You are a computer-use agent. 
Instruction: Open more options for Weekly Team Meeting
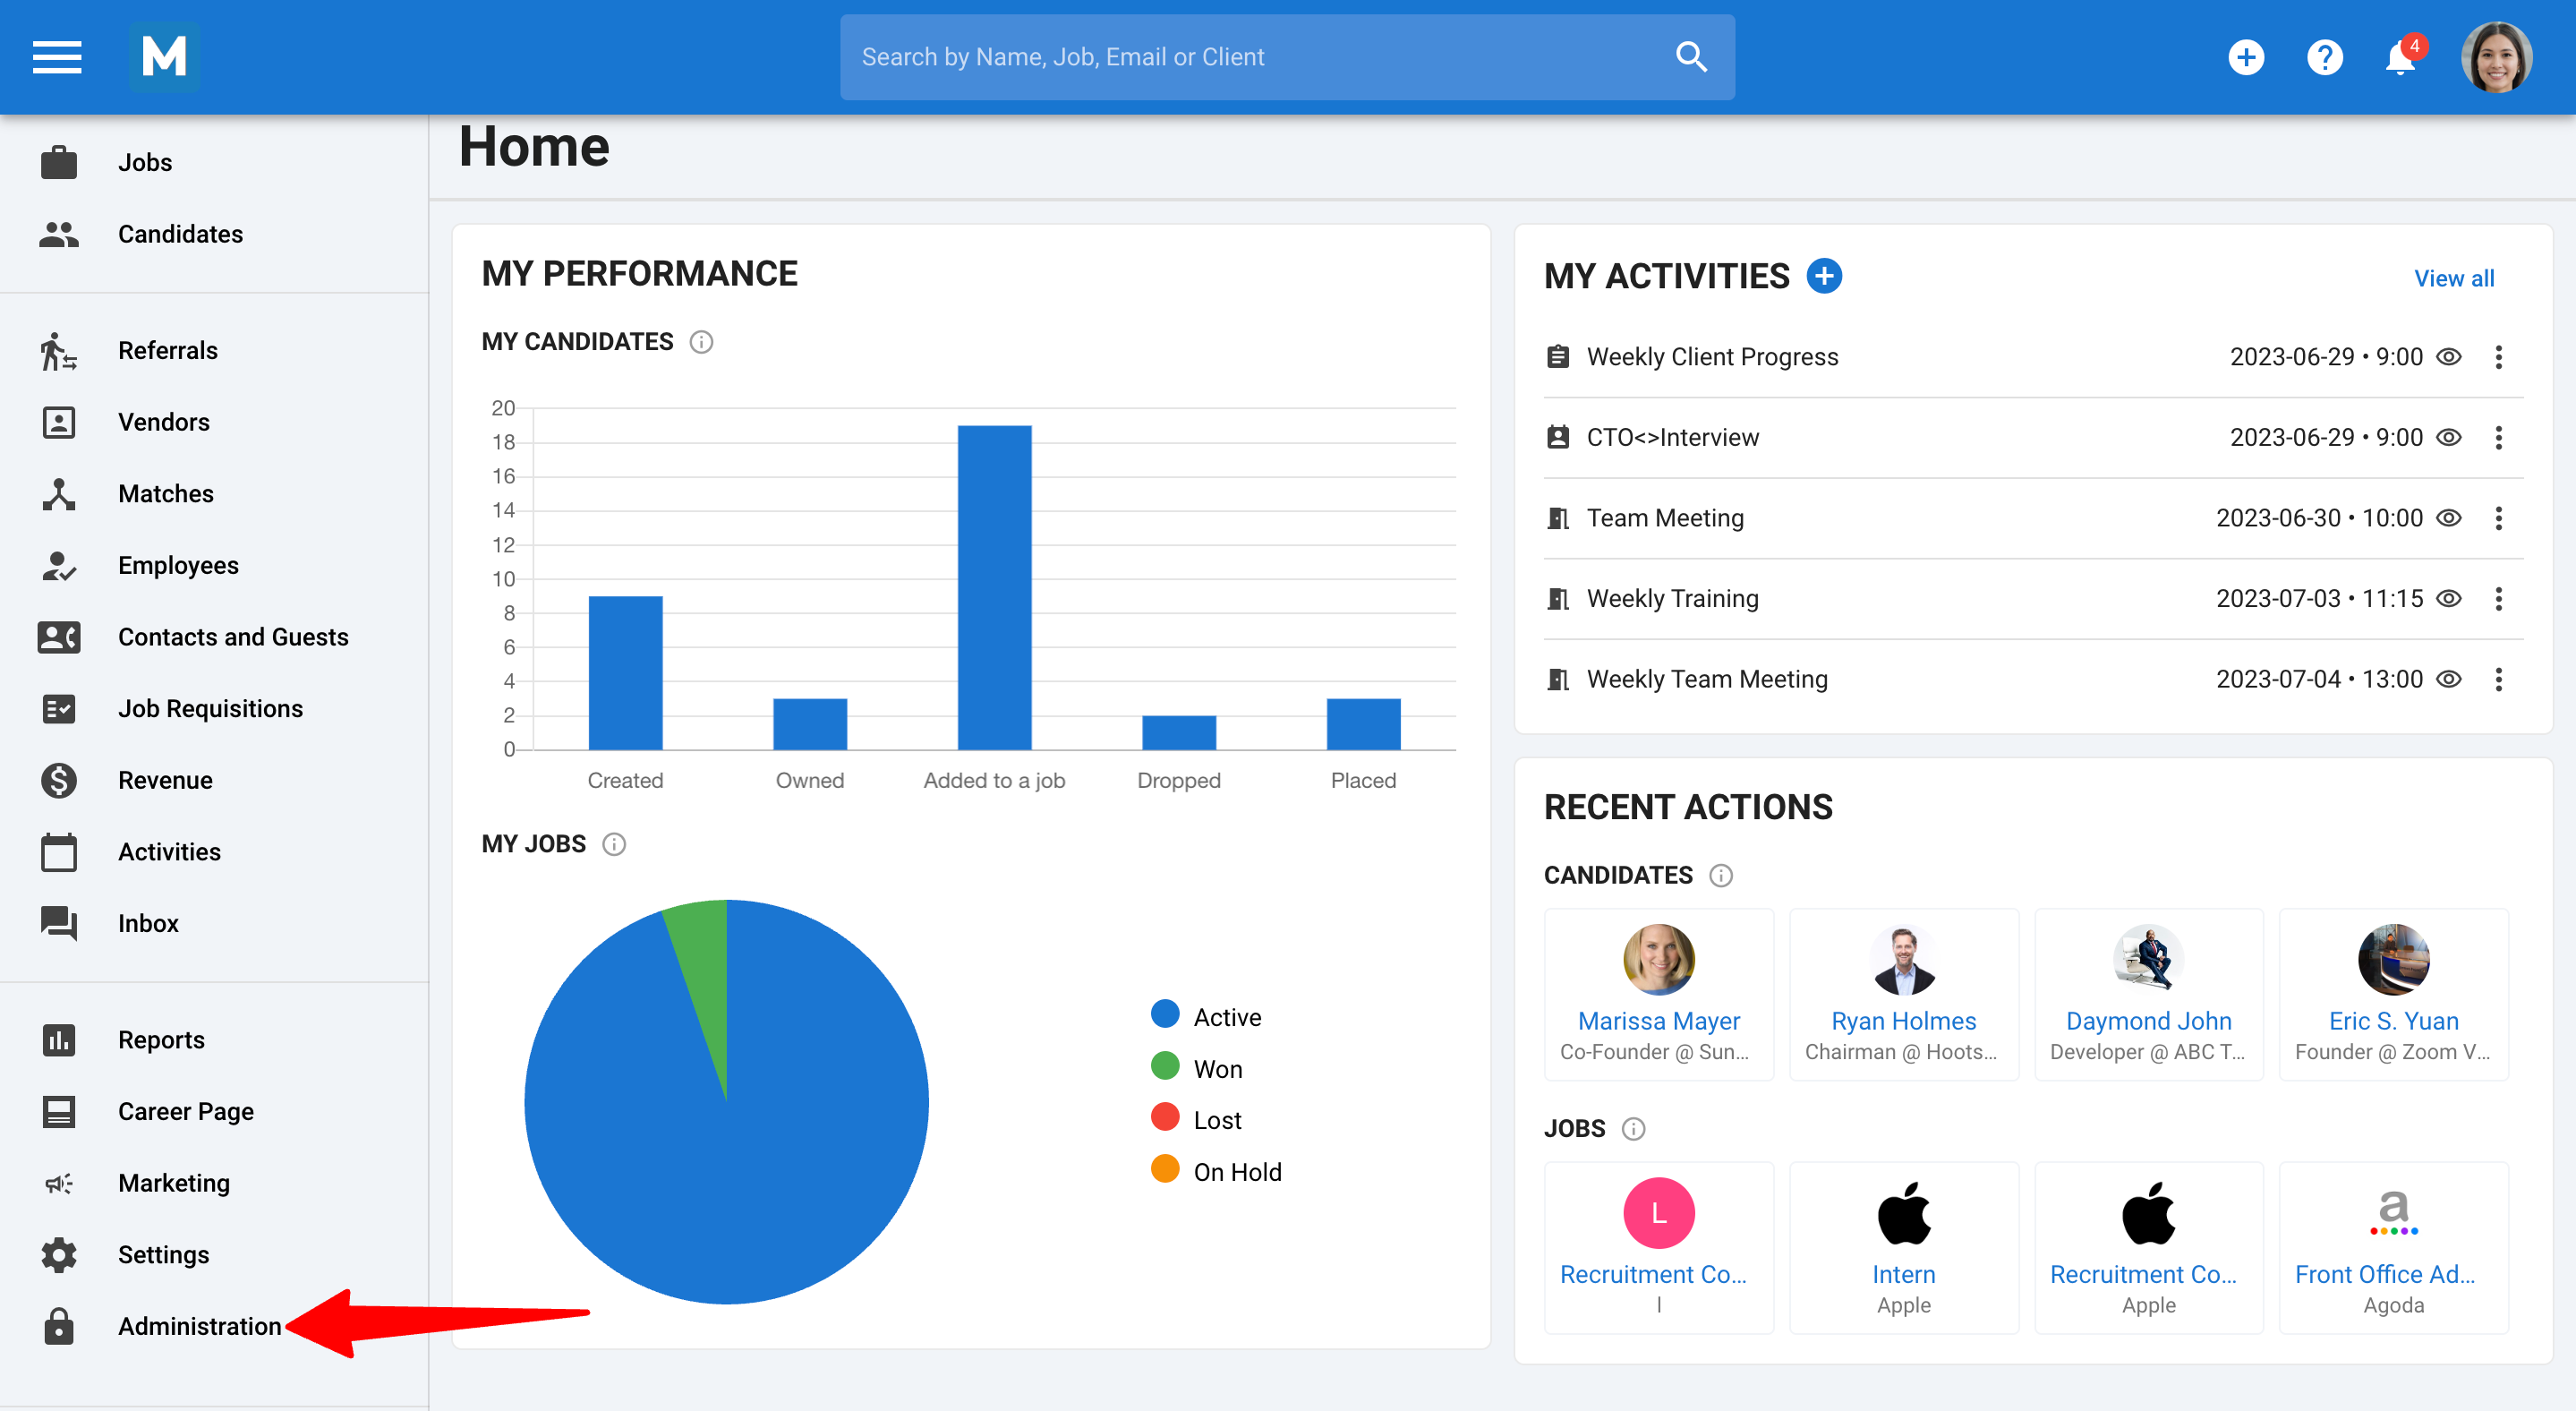coord(2499,679)
